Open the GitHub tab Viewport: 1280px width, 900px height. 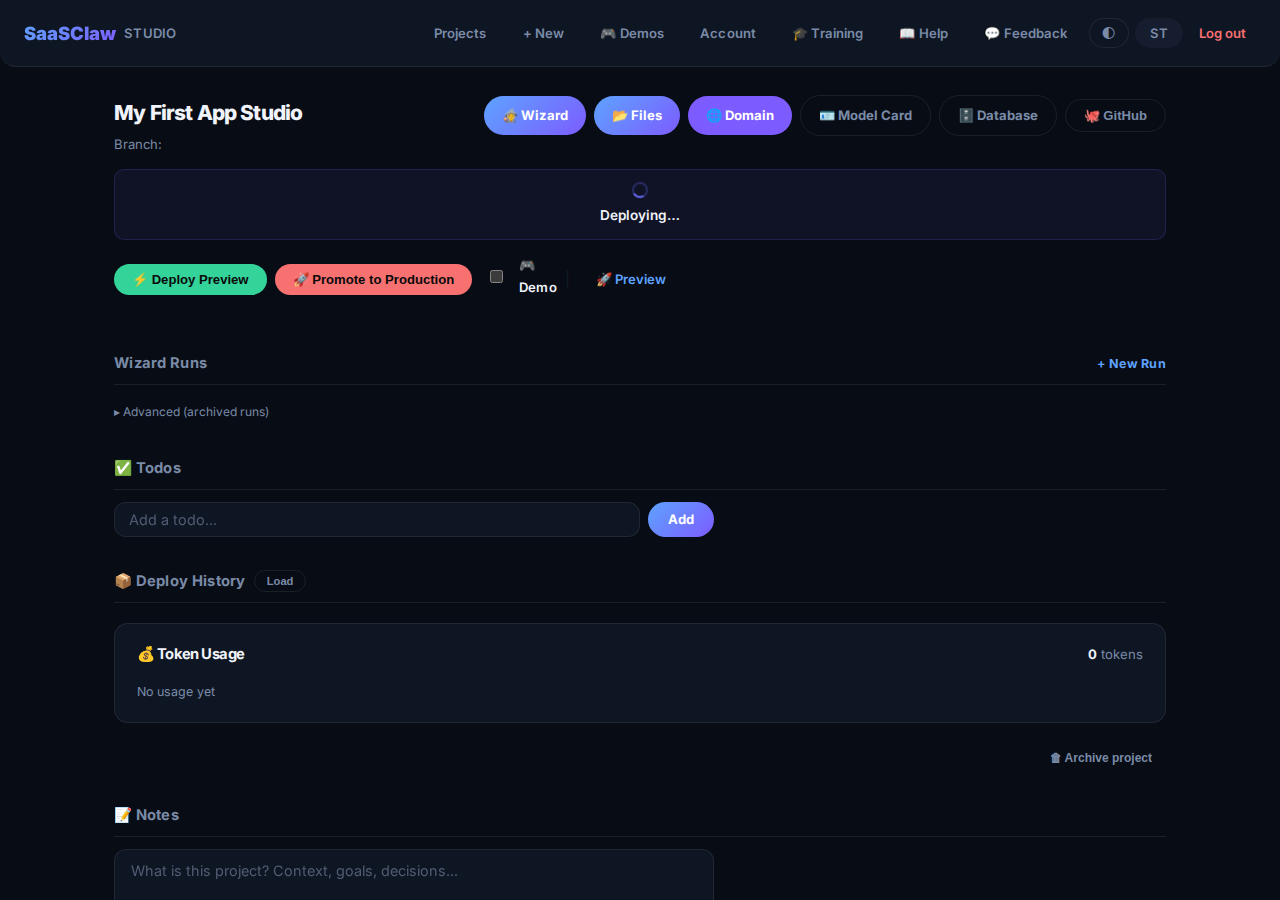1115,115
